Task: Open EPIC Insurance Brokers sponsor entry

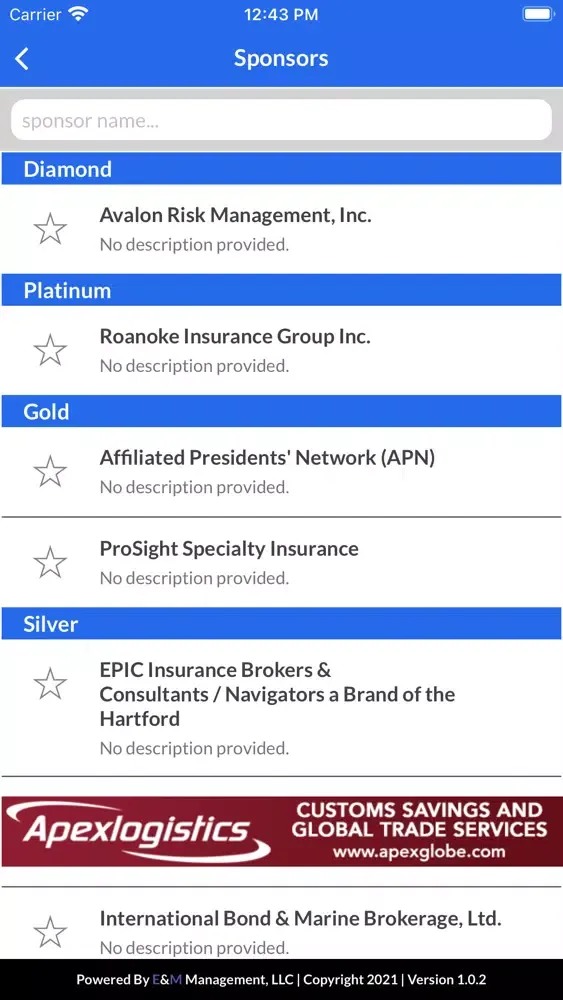Action: click(282, 708)
